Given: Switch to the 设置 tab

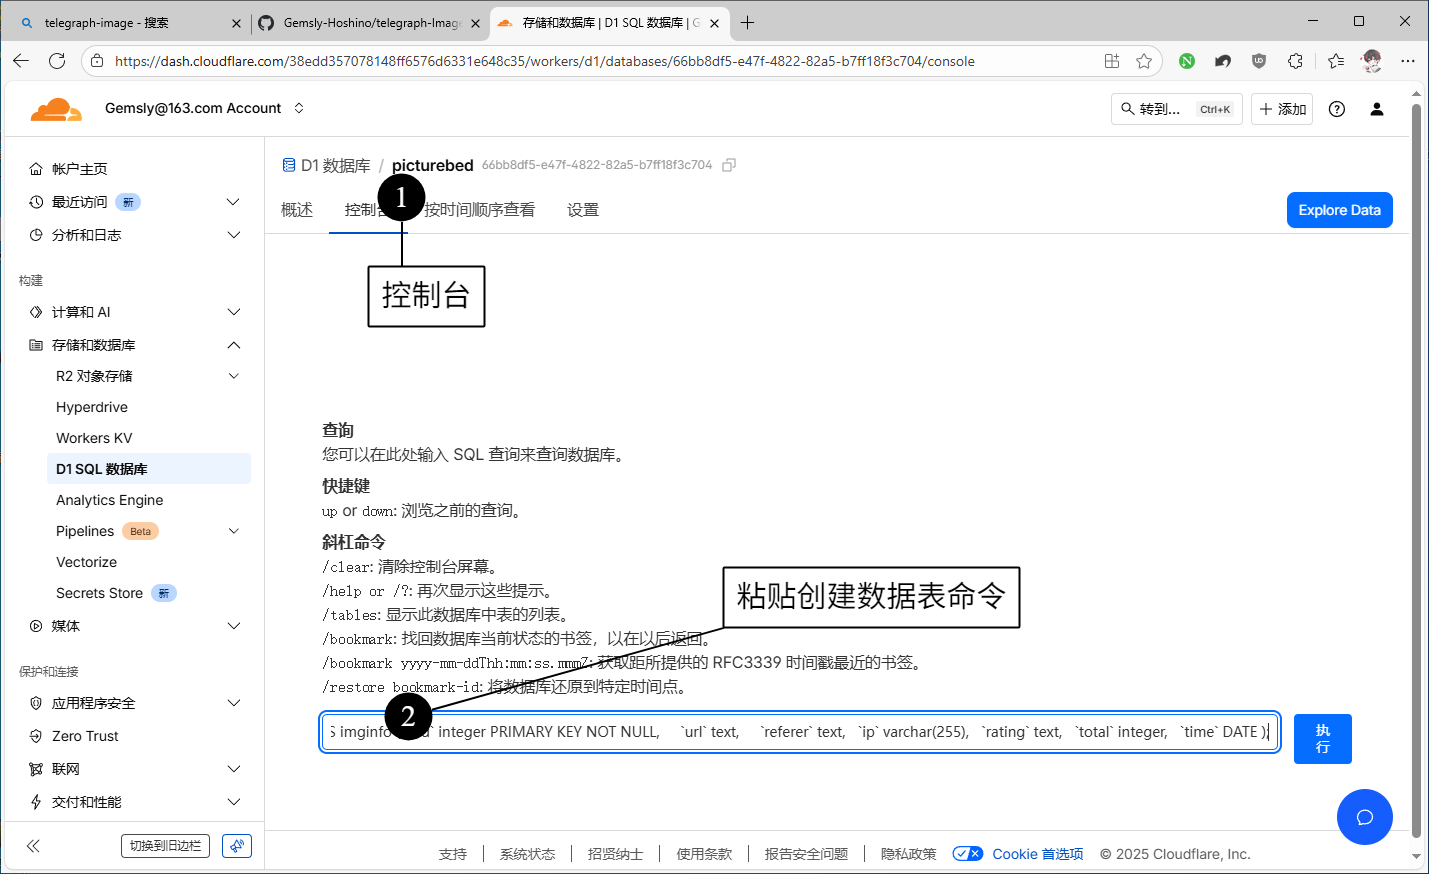Looking at the screenshot, I should tap(582, 210).
